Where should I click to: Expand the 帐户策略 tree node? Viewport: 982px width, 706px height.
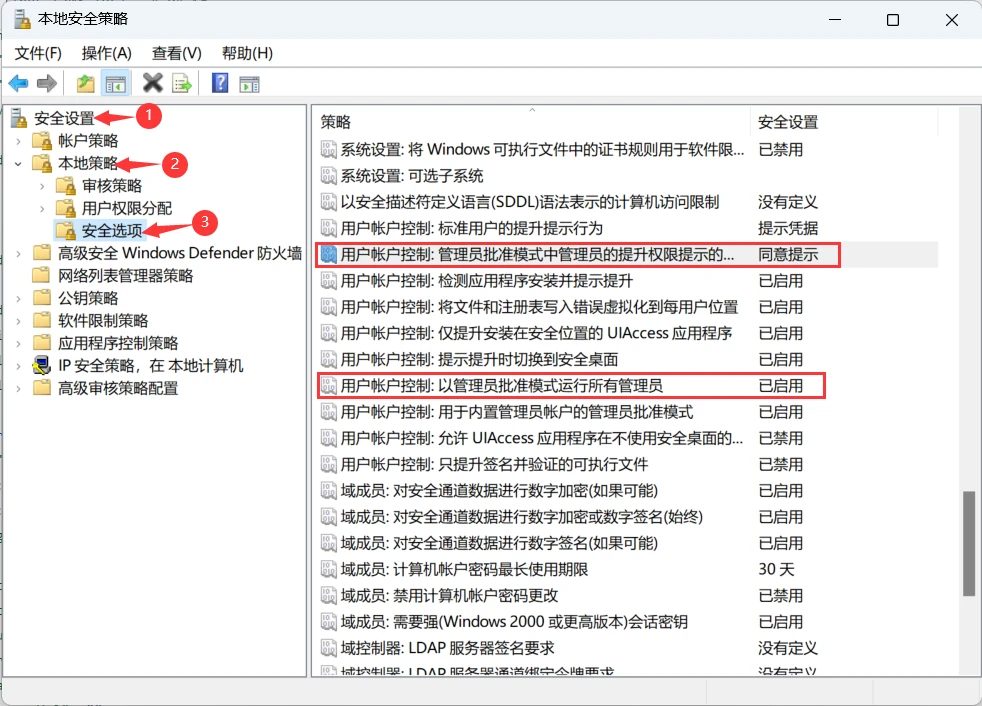pos(19,141)
